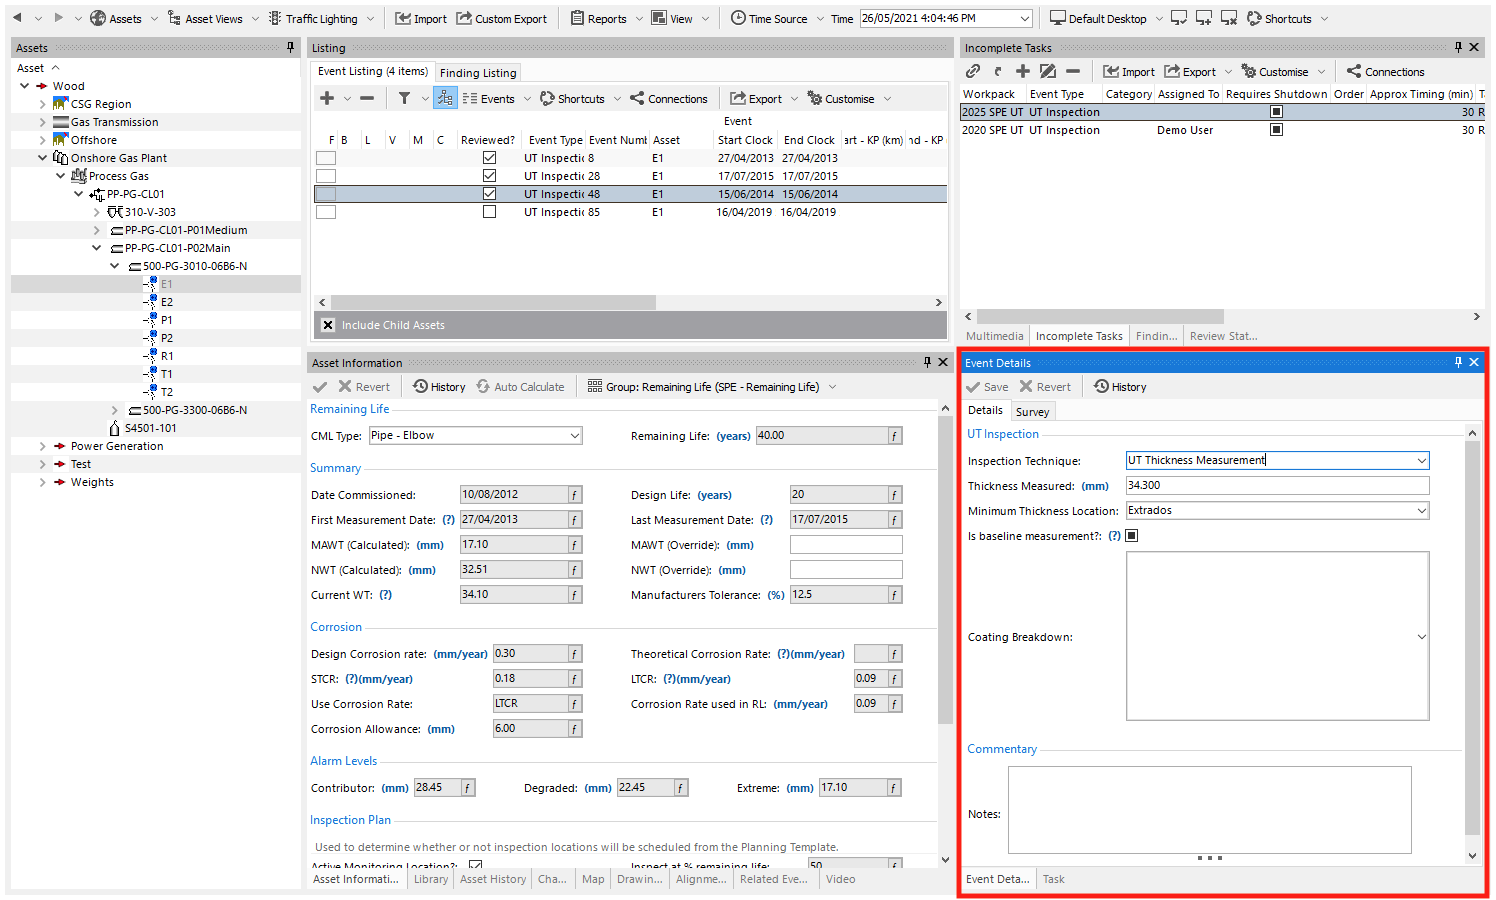
Task: Click the filter funnel icon in Listing toolbar
Action: 404,98
